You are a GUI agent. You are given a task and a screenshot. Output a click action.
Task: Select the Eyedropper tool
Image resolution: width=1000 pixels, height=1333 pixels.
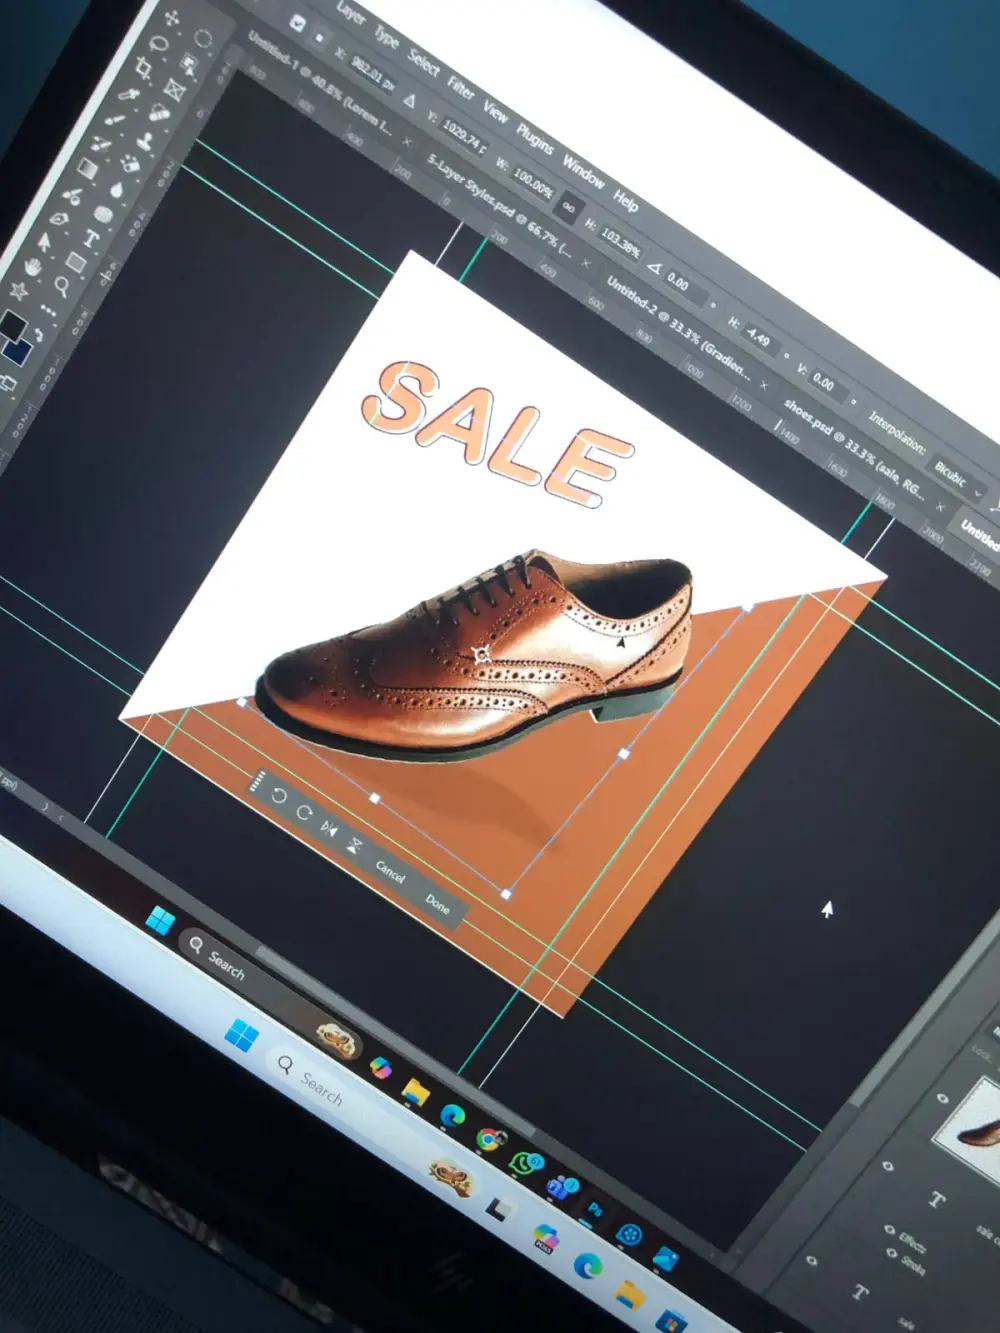tap(128, 94)
